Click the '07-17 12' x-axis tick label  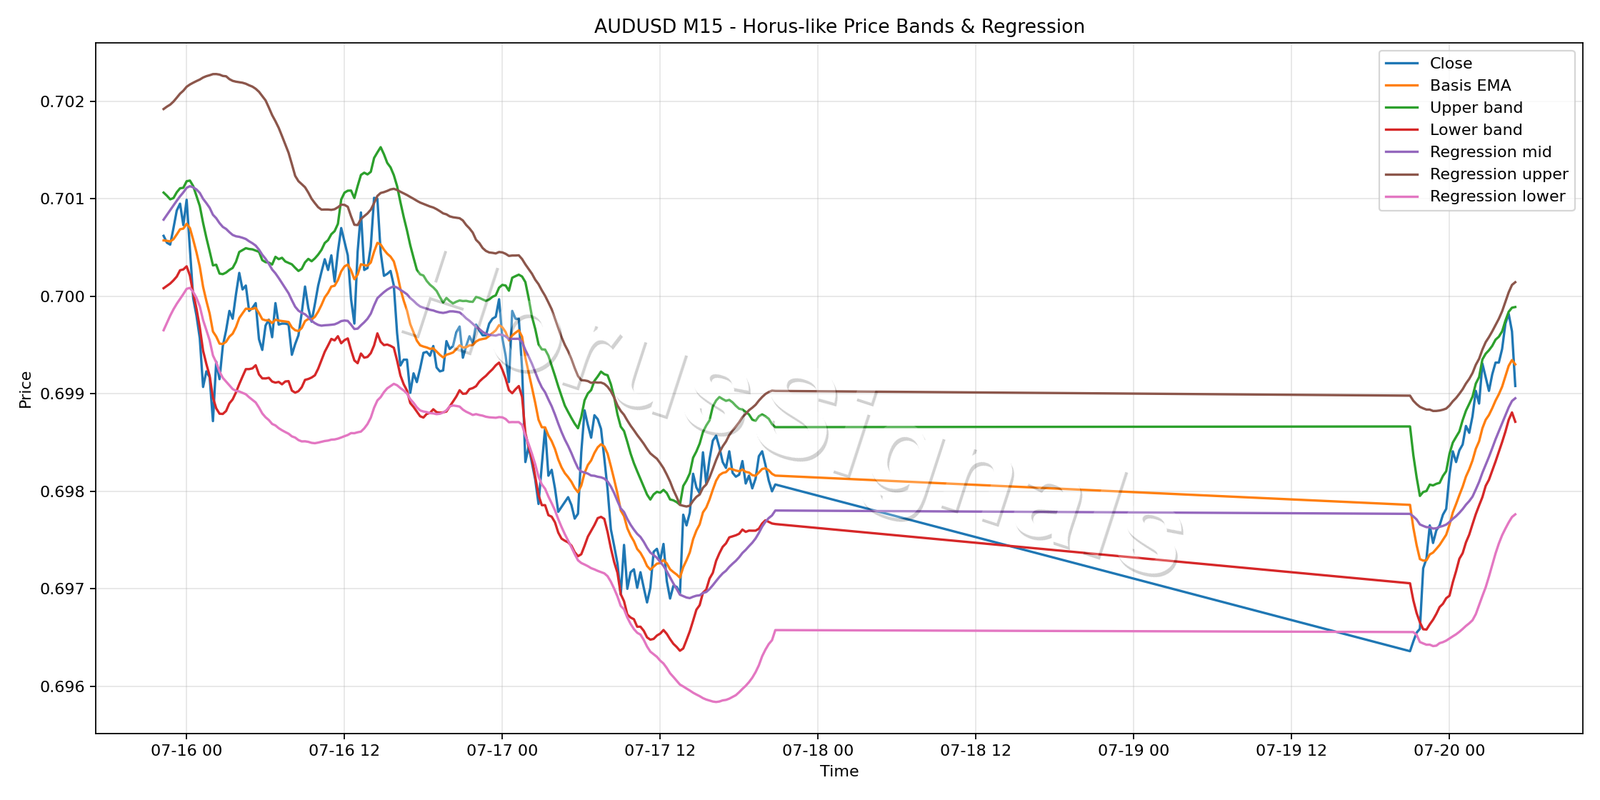(660, 750)
